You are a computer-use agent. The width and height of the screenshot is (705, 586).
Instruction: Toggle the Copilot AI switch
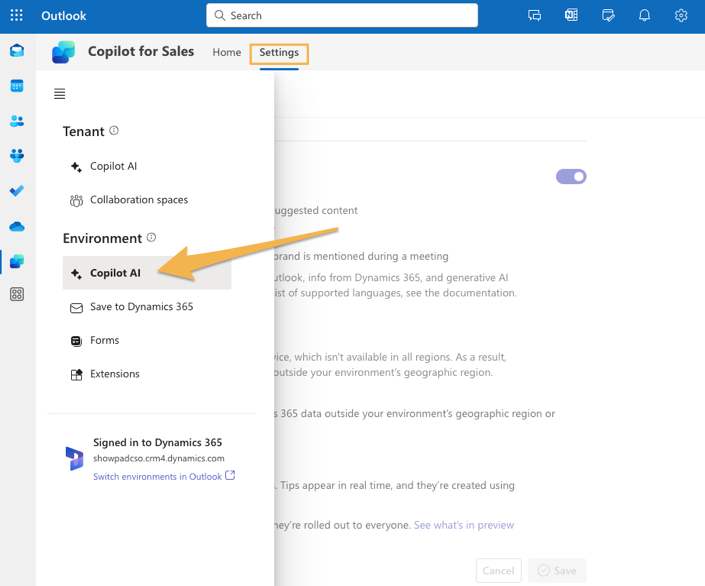(571, 176)
